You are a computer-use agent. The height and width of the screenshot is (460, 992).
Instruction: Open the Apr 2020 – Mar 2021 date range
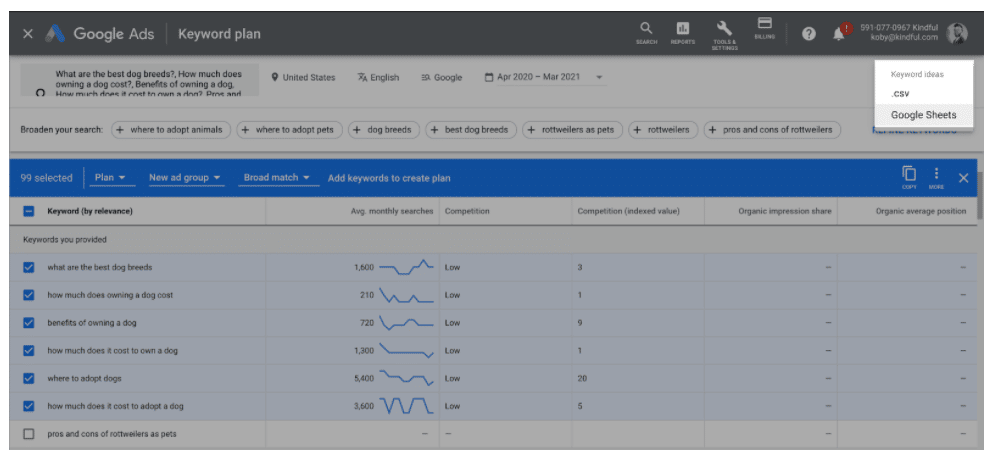[x=543, y=77]
